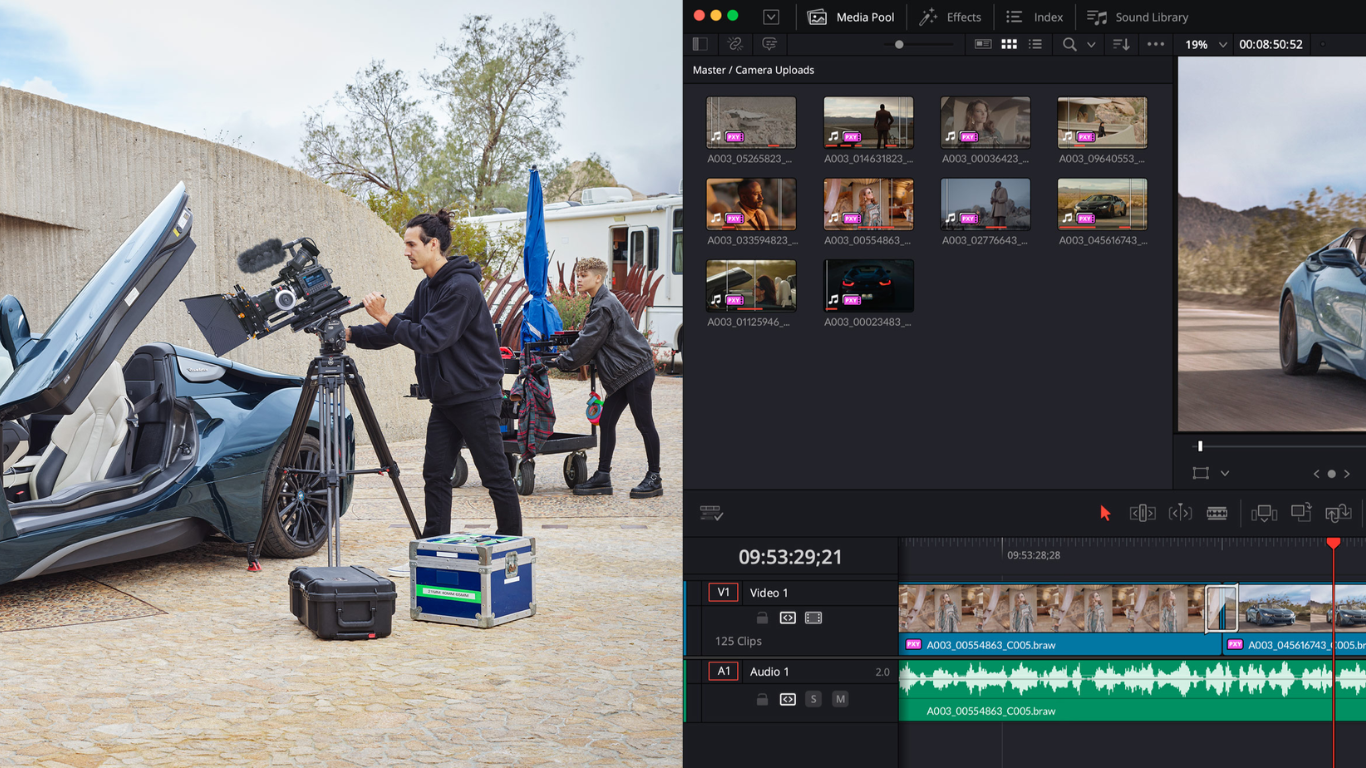Open the Effects panel tab

coord(950,17)
